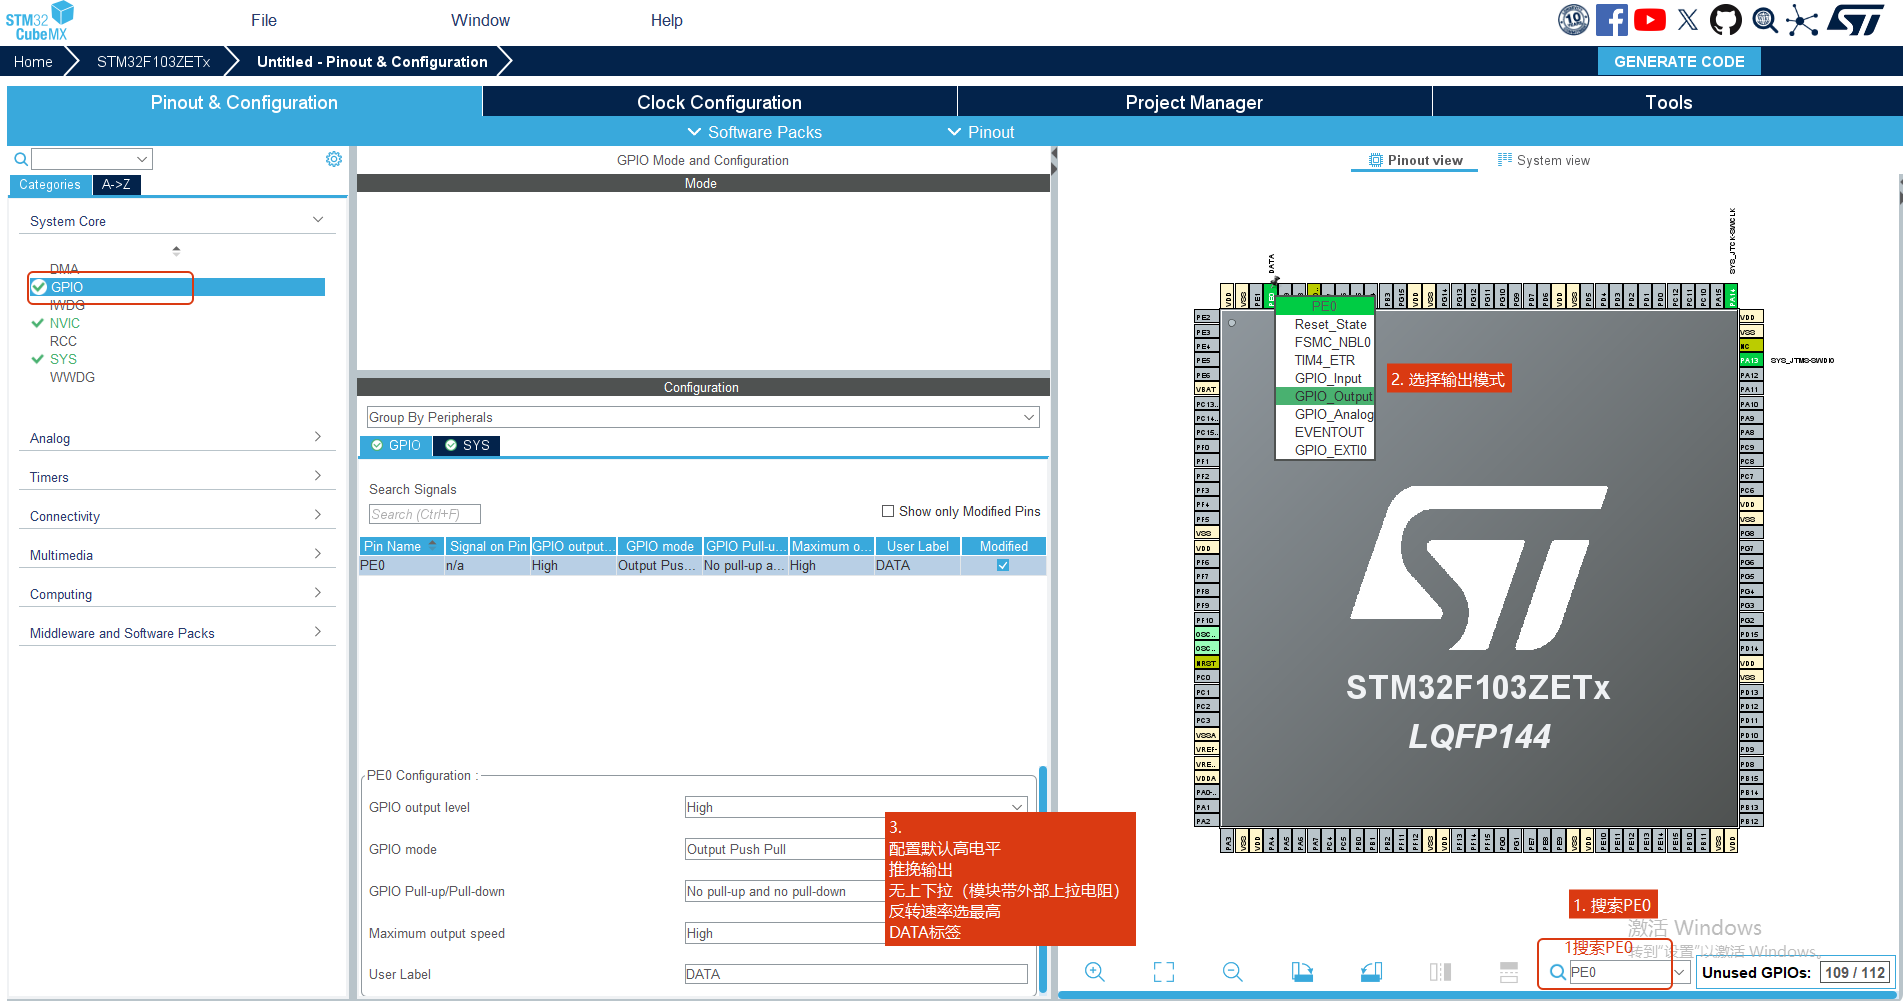Click the GENERATE CODE button

point(1679,61)
